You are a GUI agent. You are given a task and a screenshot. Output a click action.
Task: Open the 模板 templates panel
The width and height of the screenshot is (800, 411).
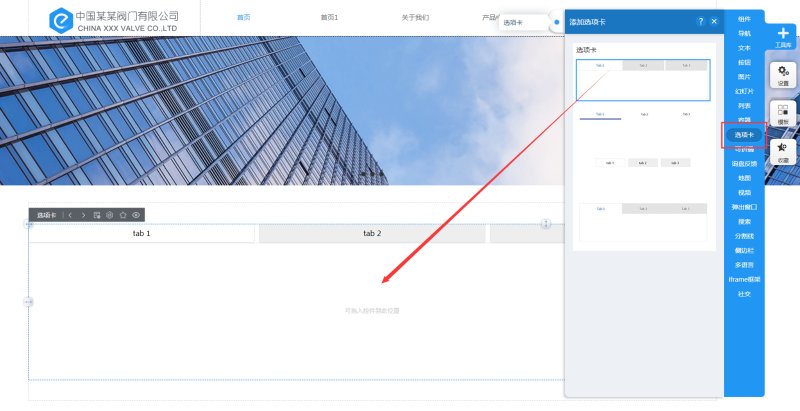[783, 114]
